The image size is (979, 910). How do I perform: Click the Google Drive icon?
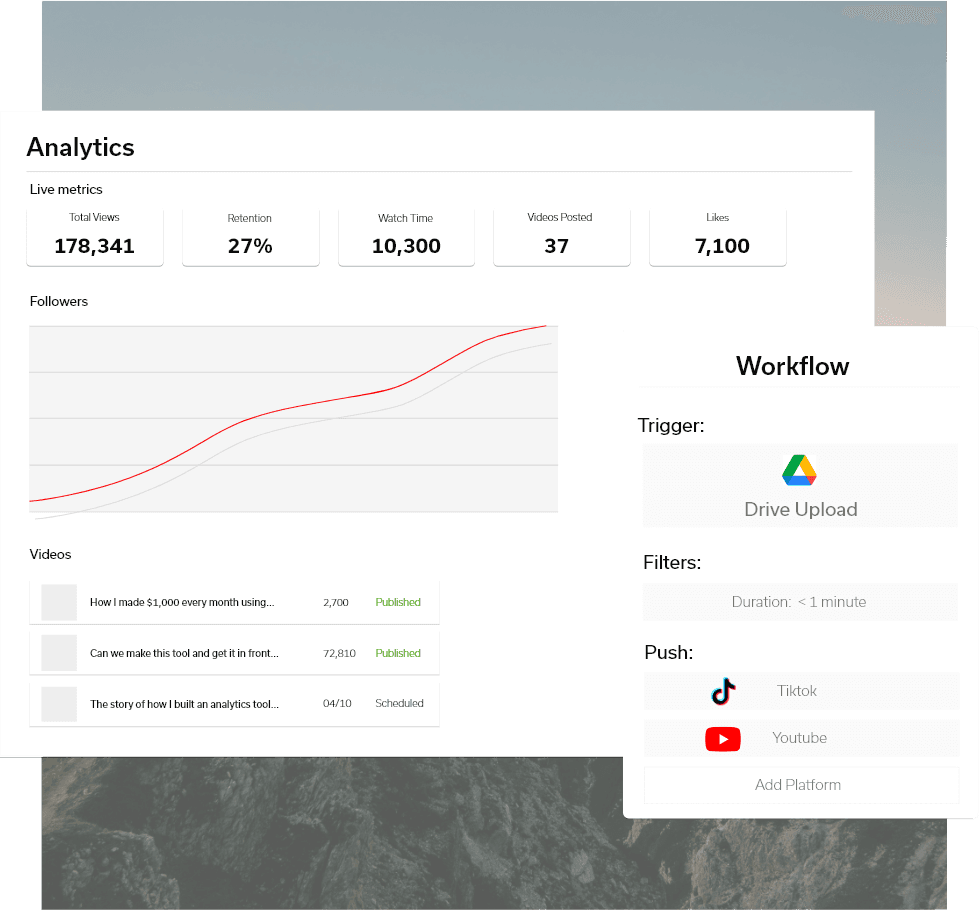(x=799, y=470)
